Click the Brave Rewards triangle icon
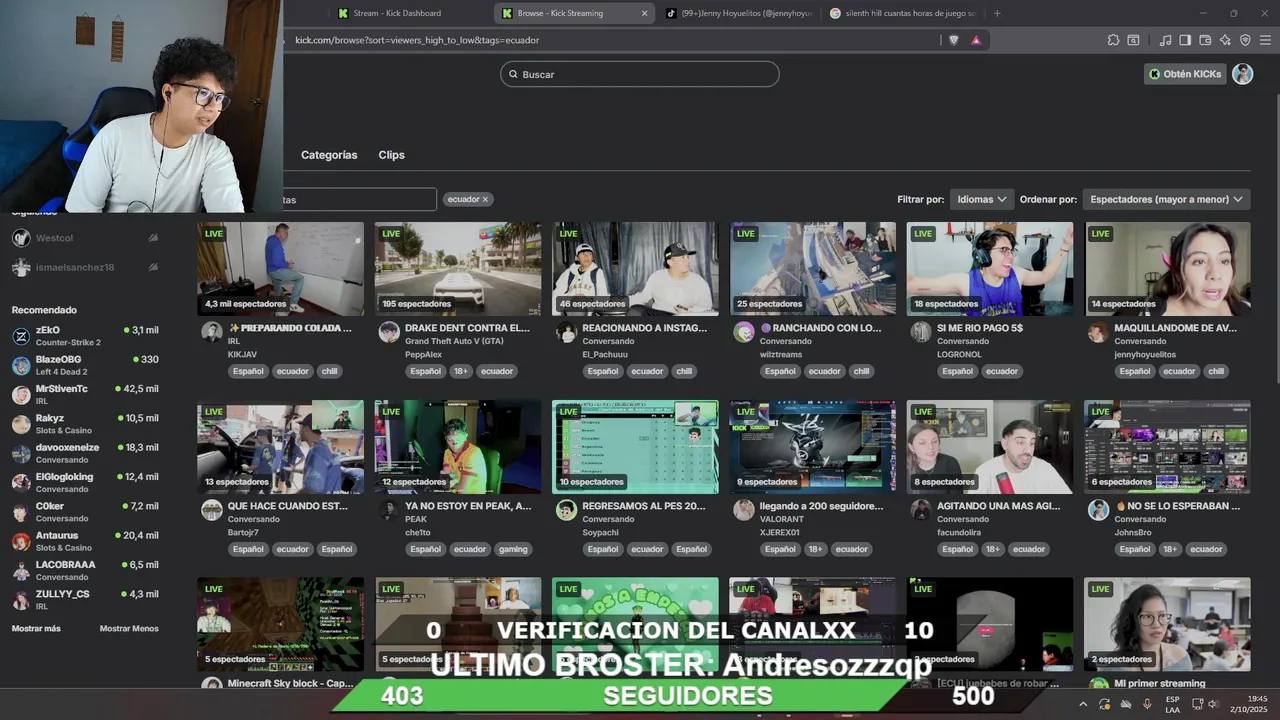Image resolution: width=1280 pixels, height=720 pixels. [976, 40]
